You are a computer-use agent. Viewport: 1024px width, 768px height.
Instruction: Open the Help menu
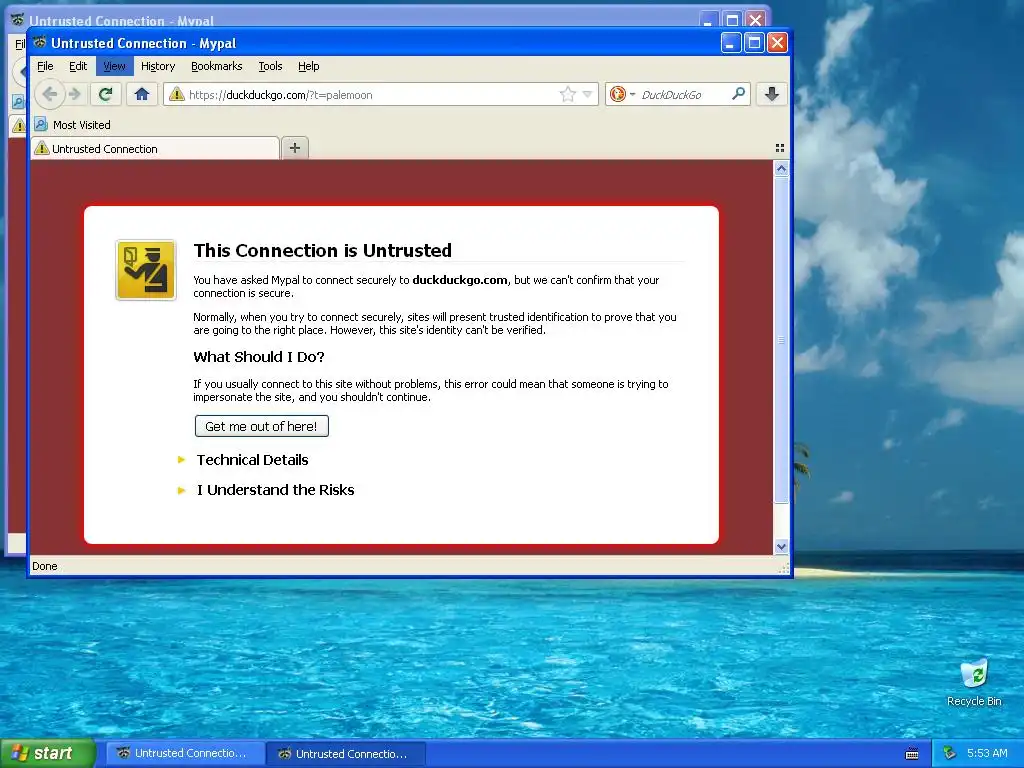(x=308, y=66)
